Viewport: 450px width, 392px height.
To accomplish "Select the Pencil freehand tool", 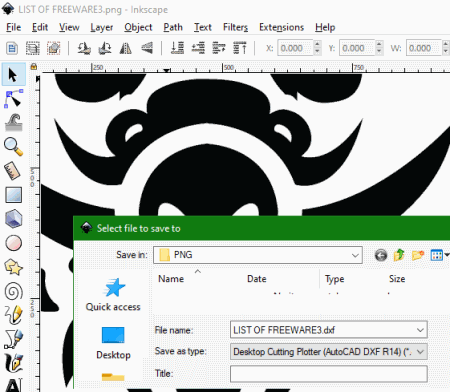I will (x=14, y=315).
